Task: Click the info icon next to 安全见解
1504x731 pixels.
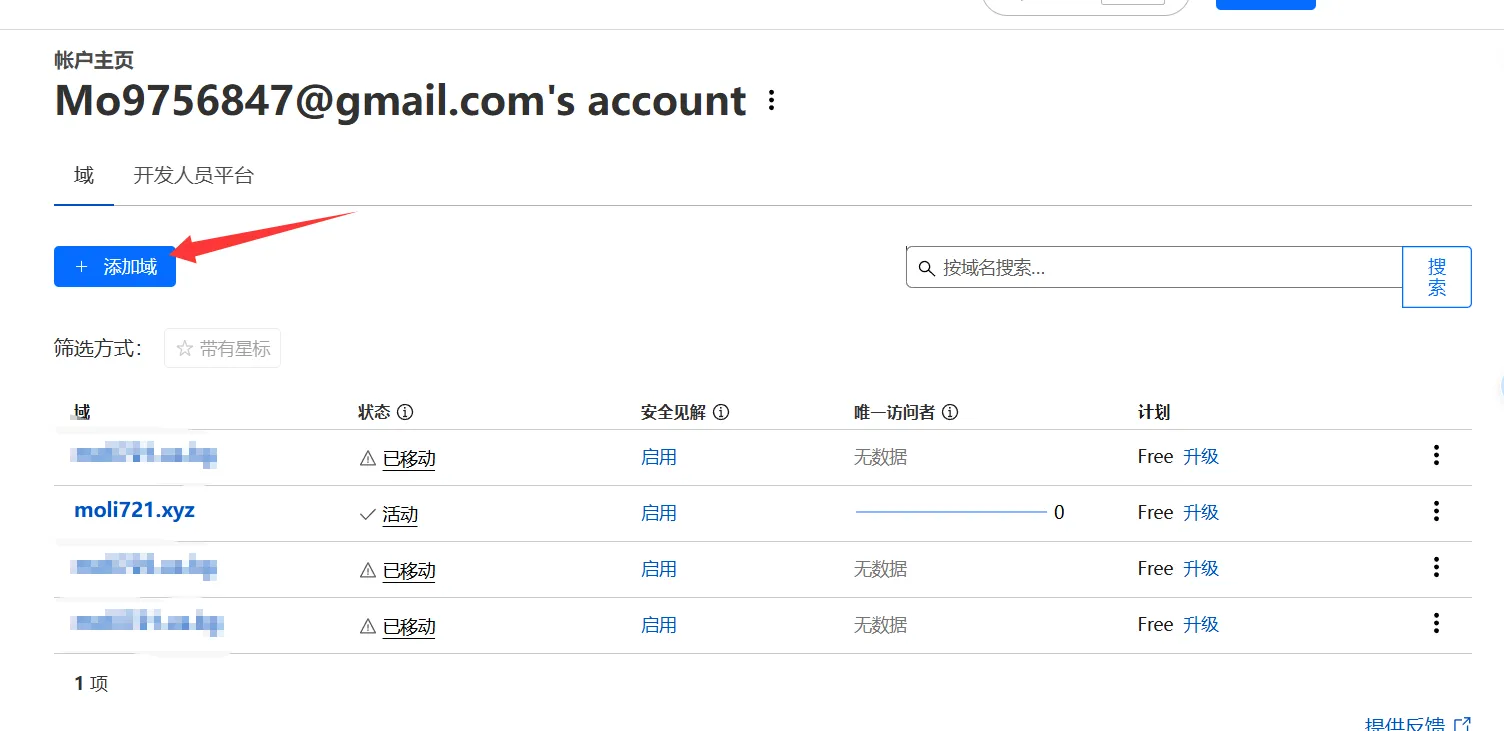Action: pyautogui.click(x=721, y=412)
